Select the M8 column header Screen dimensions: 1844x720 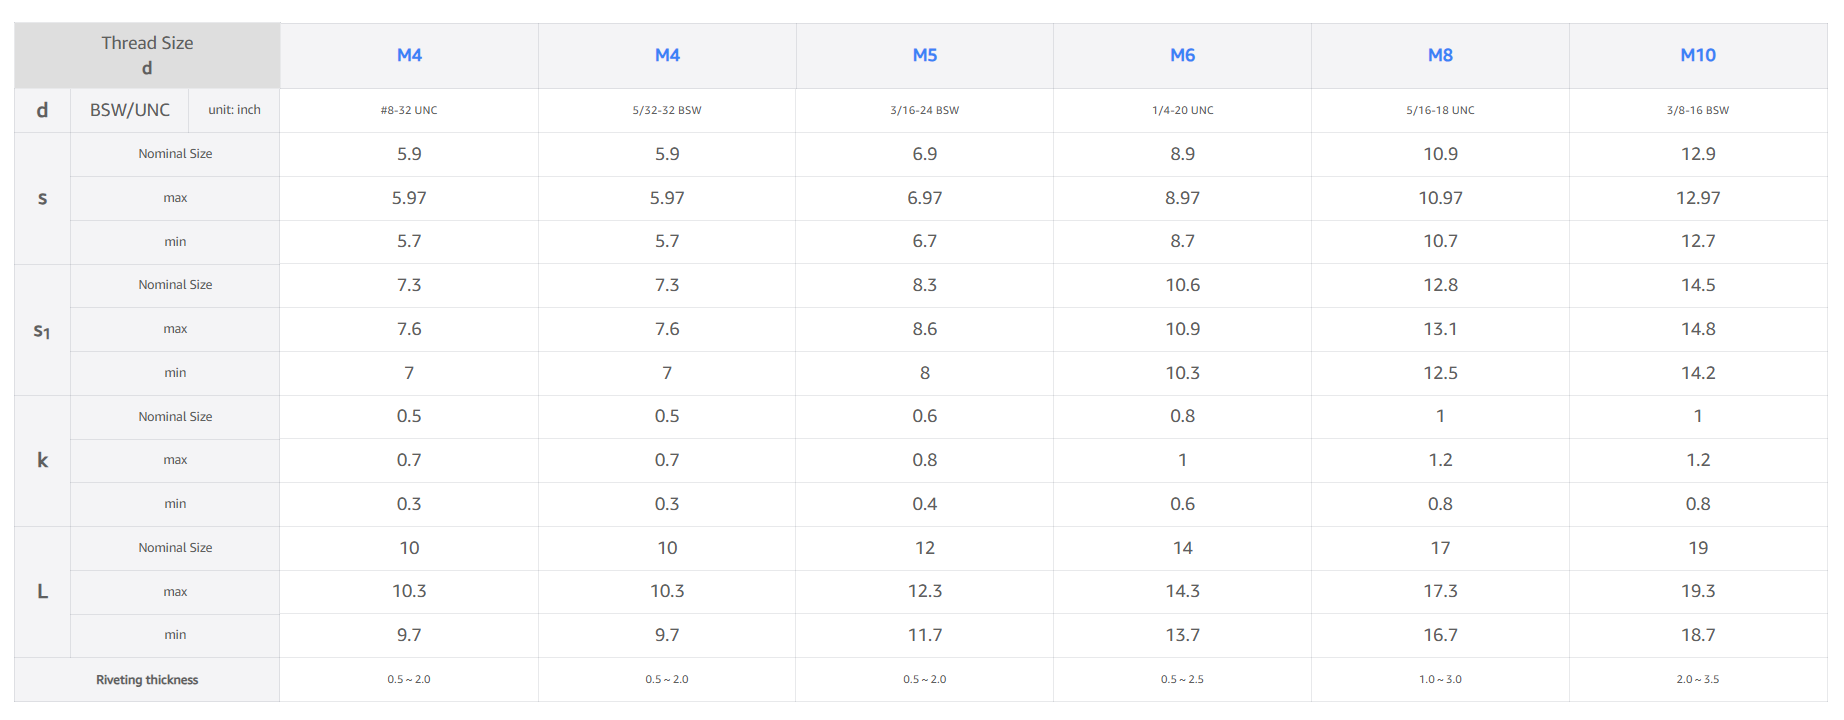click(1440, 55)
